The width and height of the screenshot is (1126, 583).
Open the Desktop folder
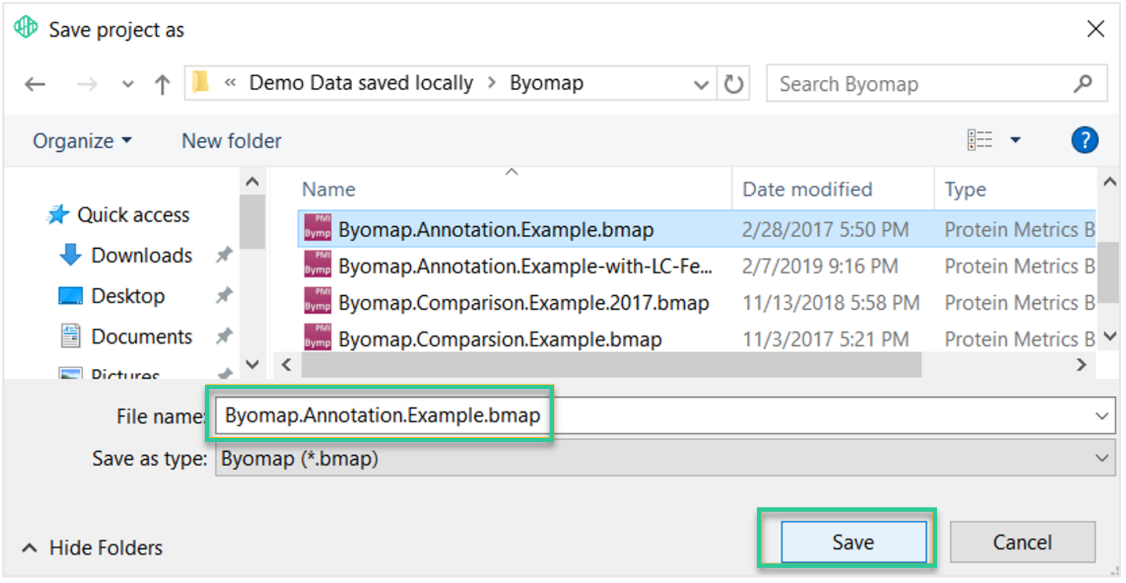[x=111, y=296]
